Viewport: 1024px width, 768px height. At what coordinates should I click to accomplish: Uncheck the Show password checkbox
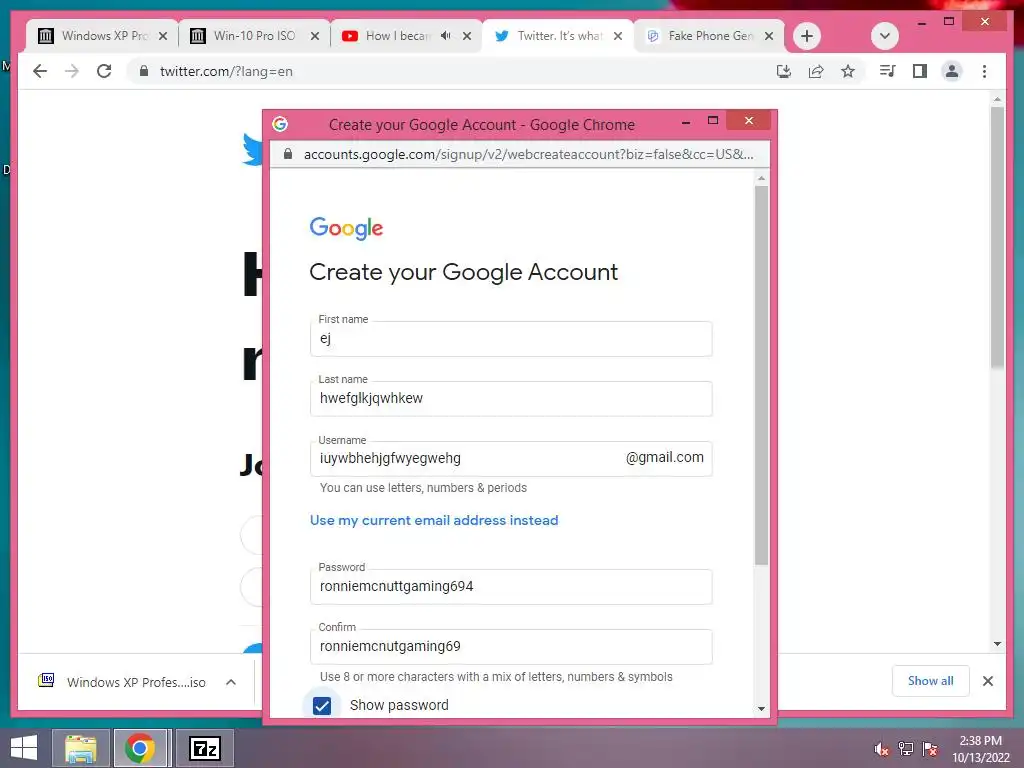pos(322,705)
